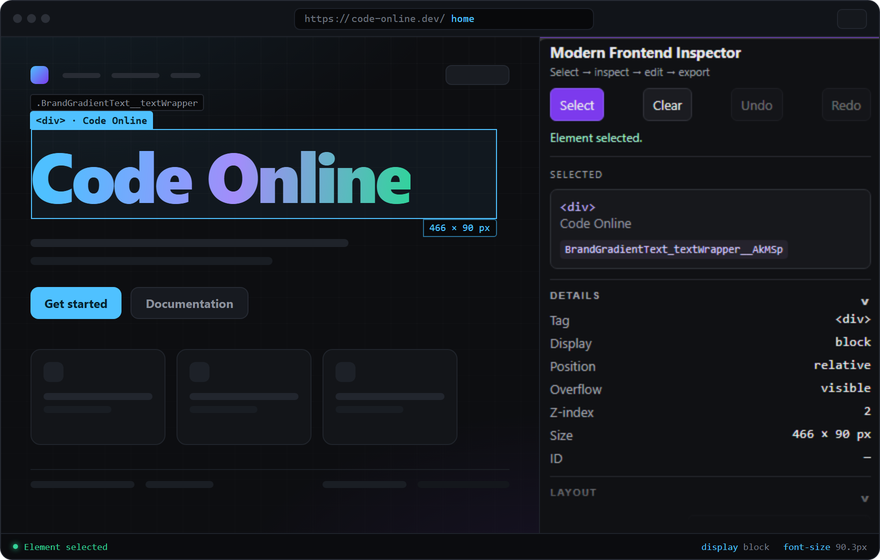Click the Modern Frontend Inspector title
The width and height of the screenshot is (880, 560).
click(645, 53)
